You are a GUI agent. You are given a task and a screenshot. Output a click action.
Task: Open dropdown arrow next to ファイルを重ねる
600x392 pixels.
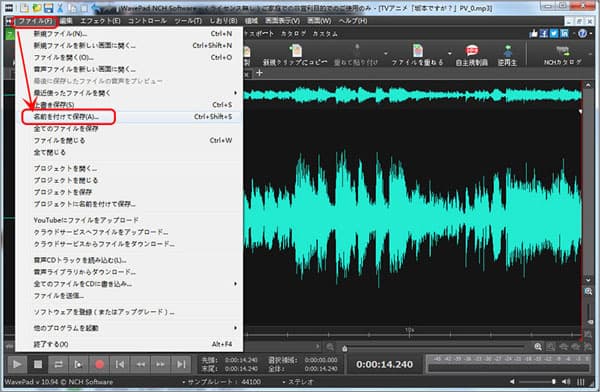(450, 54)
